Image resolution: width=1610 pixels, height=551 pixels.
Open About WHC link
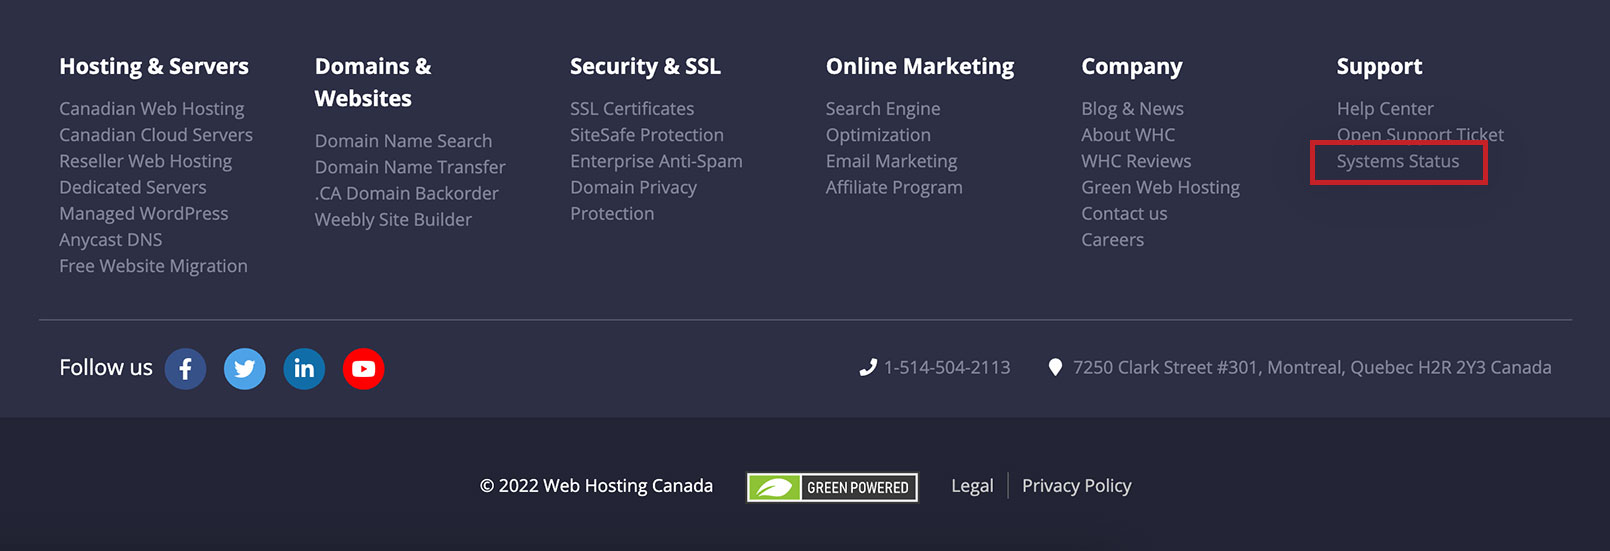pos(1128,135)
